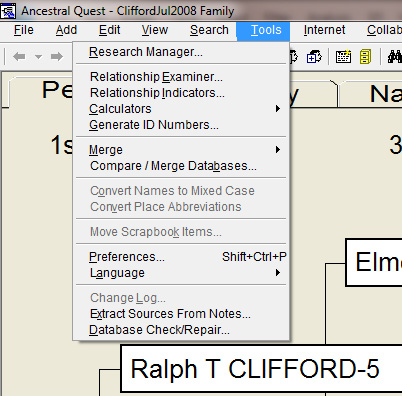Open Preferences from Tools menu
This screenshot has height=396, width=402.
[181, 257]
